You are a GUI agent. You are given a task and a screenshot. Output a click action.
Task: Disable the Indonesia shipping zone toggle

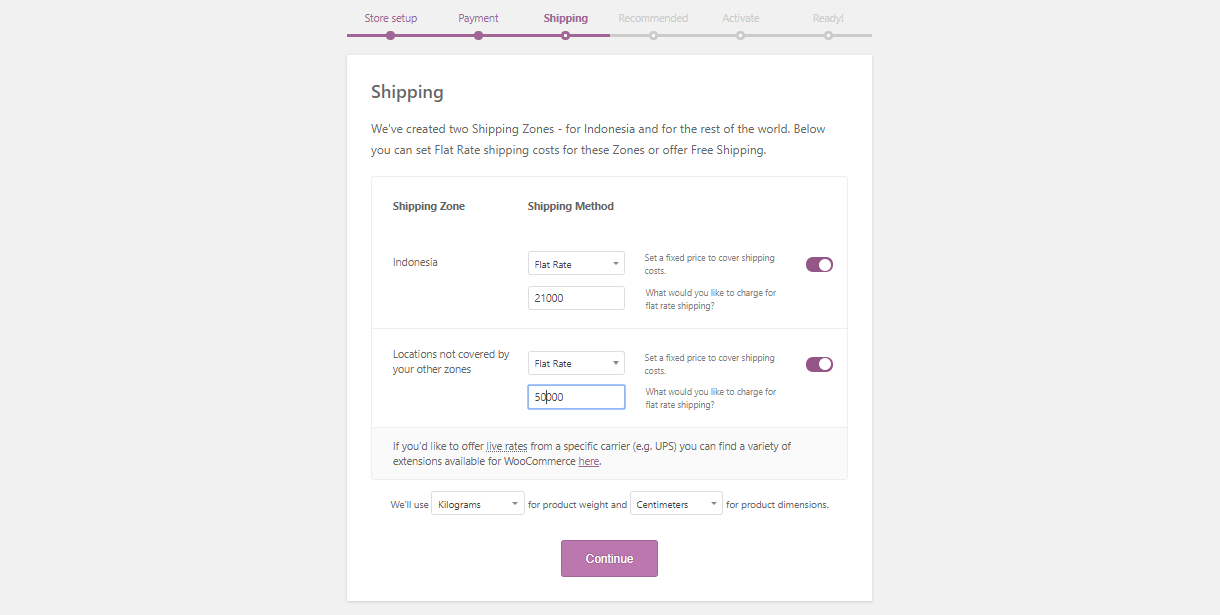[x=819, y=265]
